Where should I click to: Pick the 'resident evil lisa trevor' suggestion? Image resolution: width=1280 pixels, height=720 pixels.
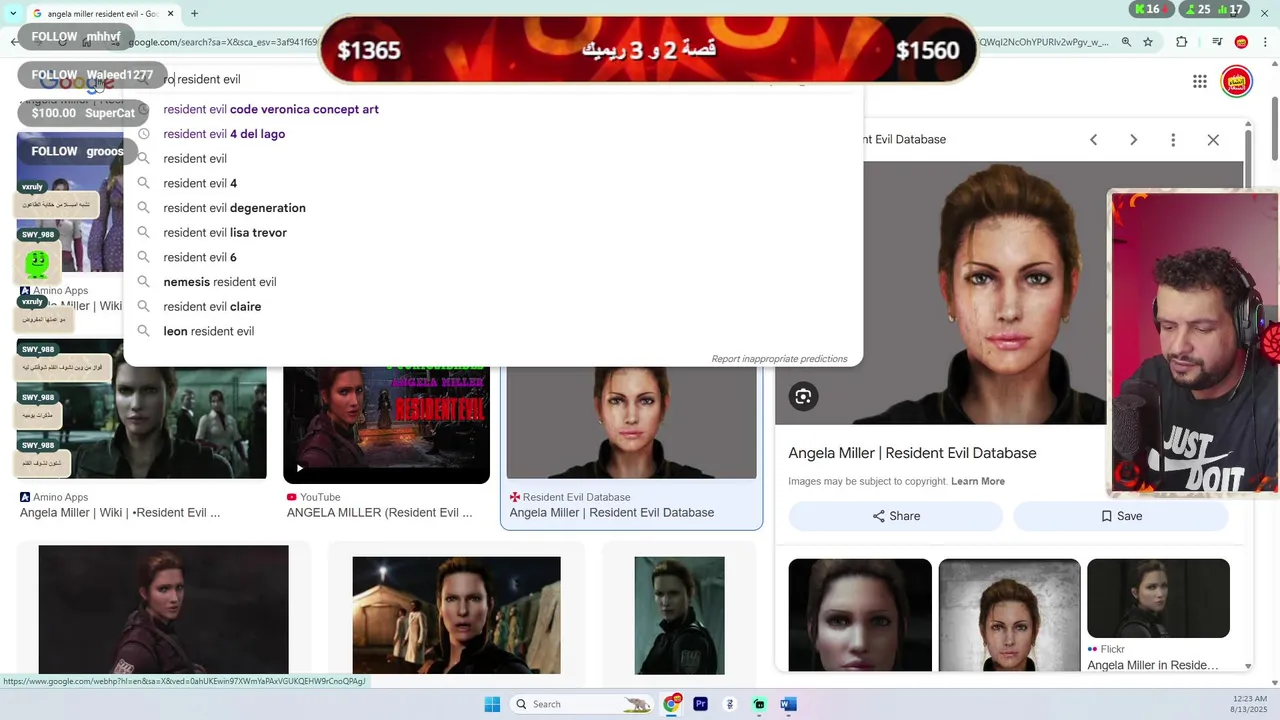pos(225,232)
